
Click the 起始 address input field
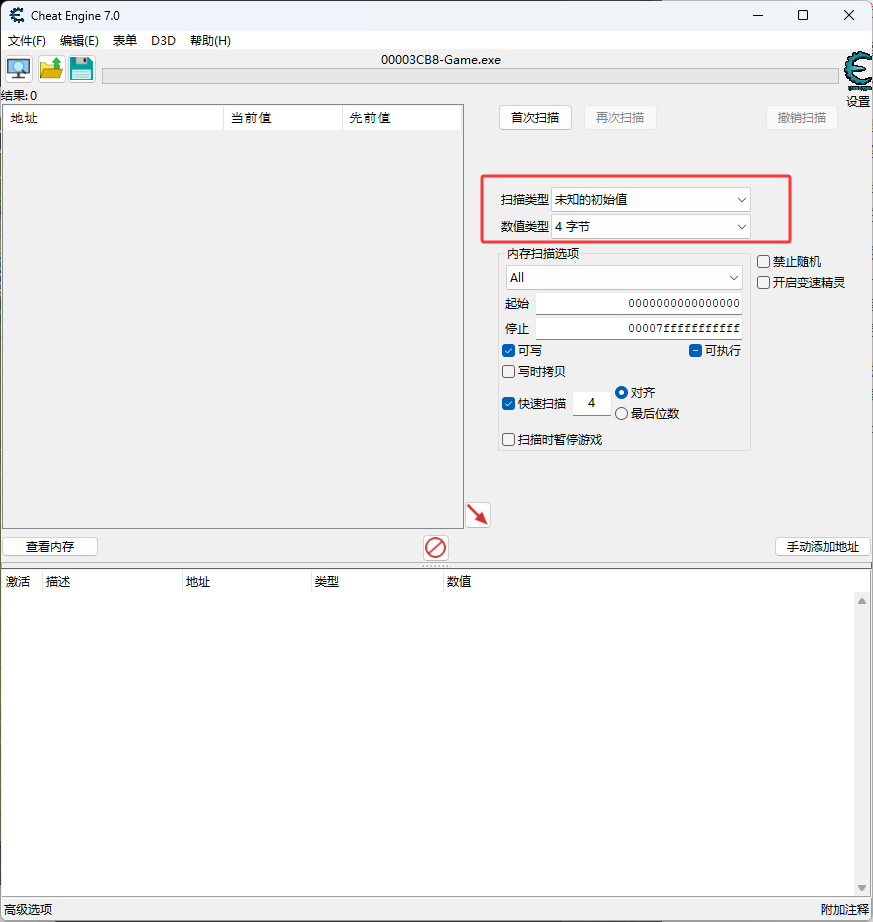[638, 303]
